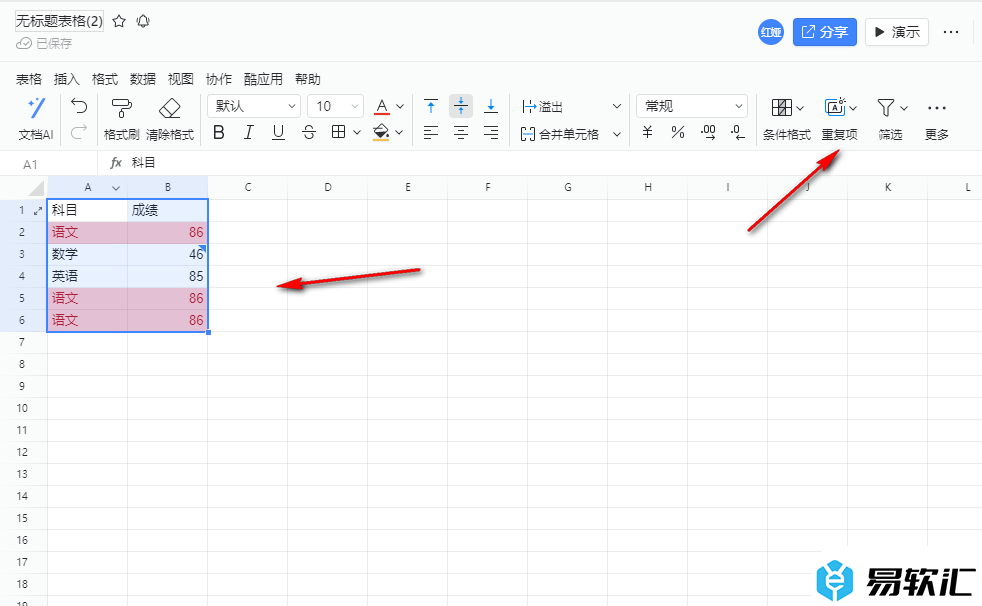This screenshot has height=606, width=982.
Task: Open 重复项 duplicates tool
Action: pyautogui.click(x=839, y=119)
